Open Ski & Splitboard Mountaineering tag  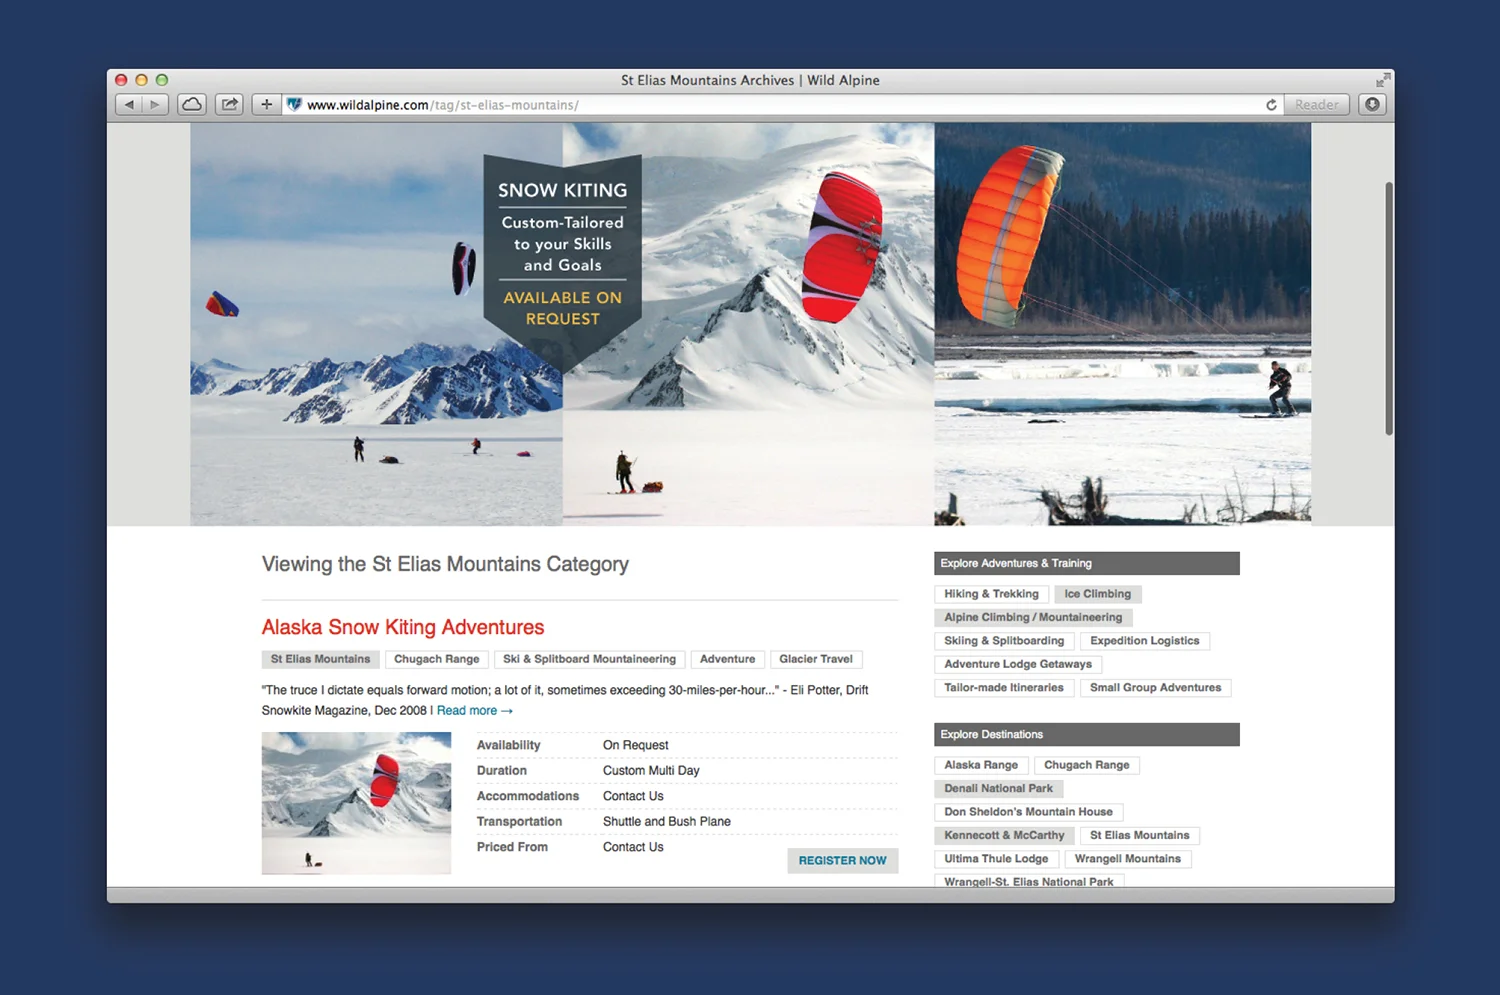click(589, 659)
